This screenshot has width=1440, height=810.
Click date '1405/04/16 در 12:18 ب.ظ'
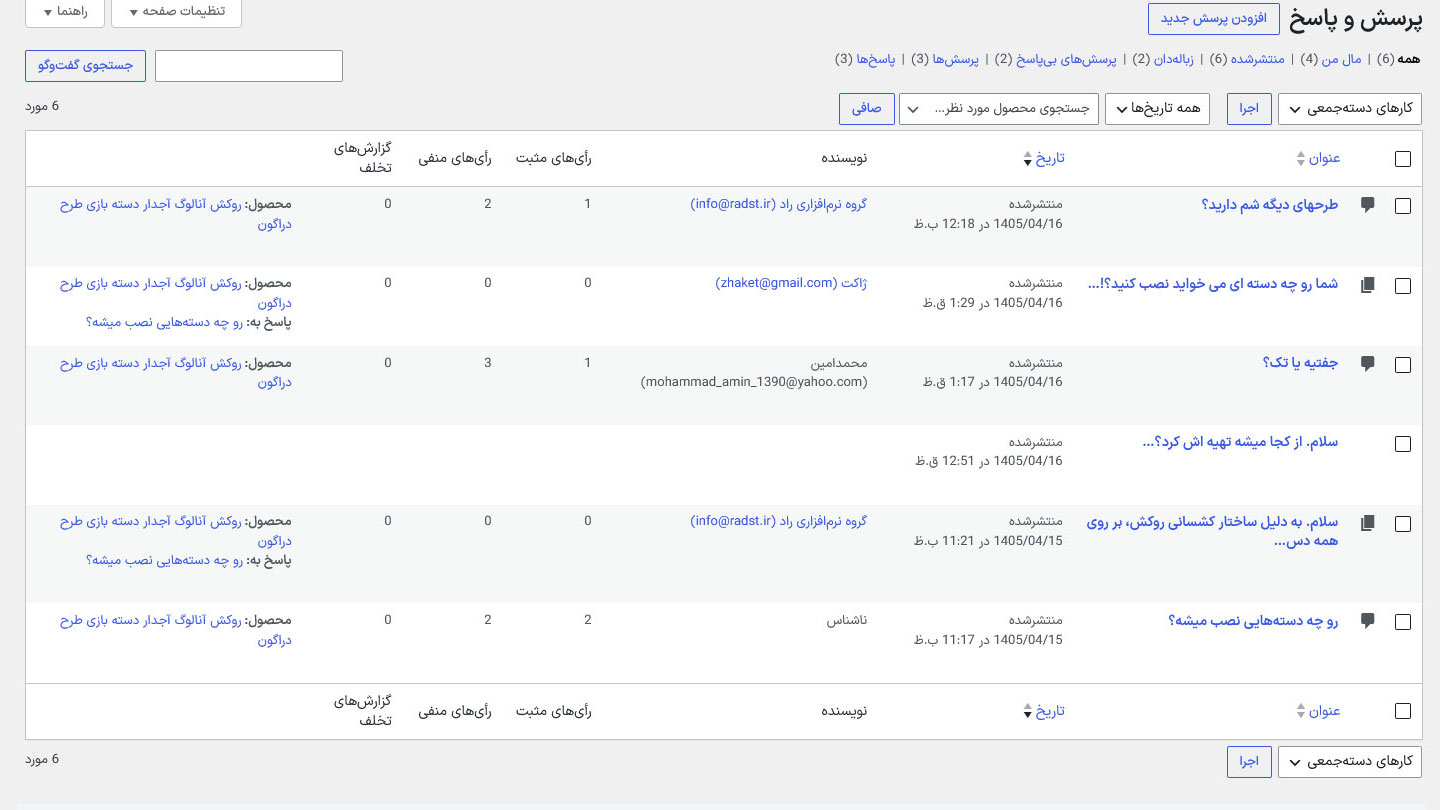(987, 223)
